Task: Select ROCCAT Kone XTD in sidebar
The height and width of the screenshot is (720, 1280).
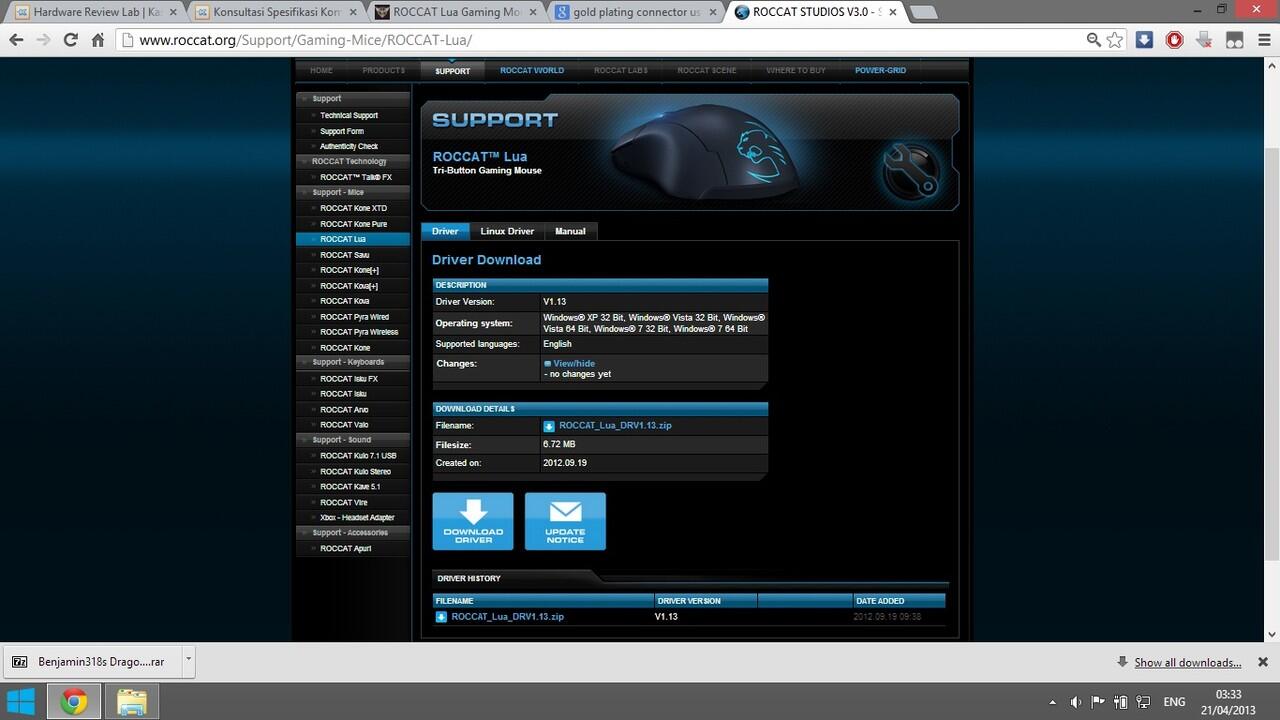Action: pos(353,208)
